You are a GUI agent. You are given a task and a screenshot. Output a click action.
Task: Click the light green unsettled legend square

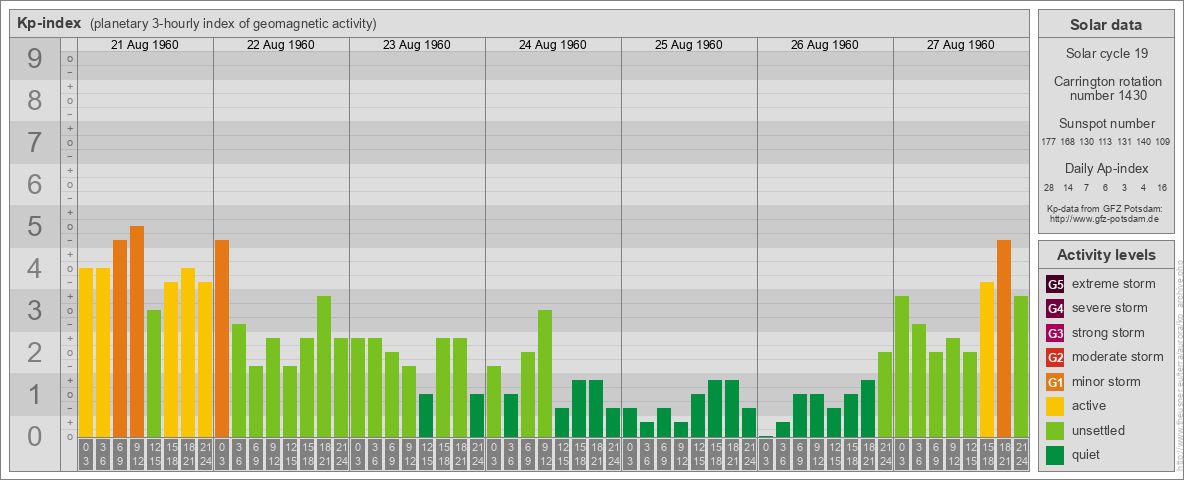(1055, 431)
